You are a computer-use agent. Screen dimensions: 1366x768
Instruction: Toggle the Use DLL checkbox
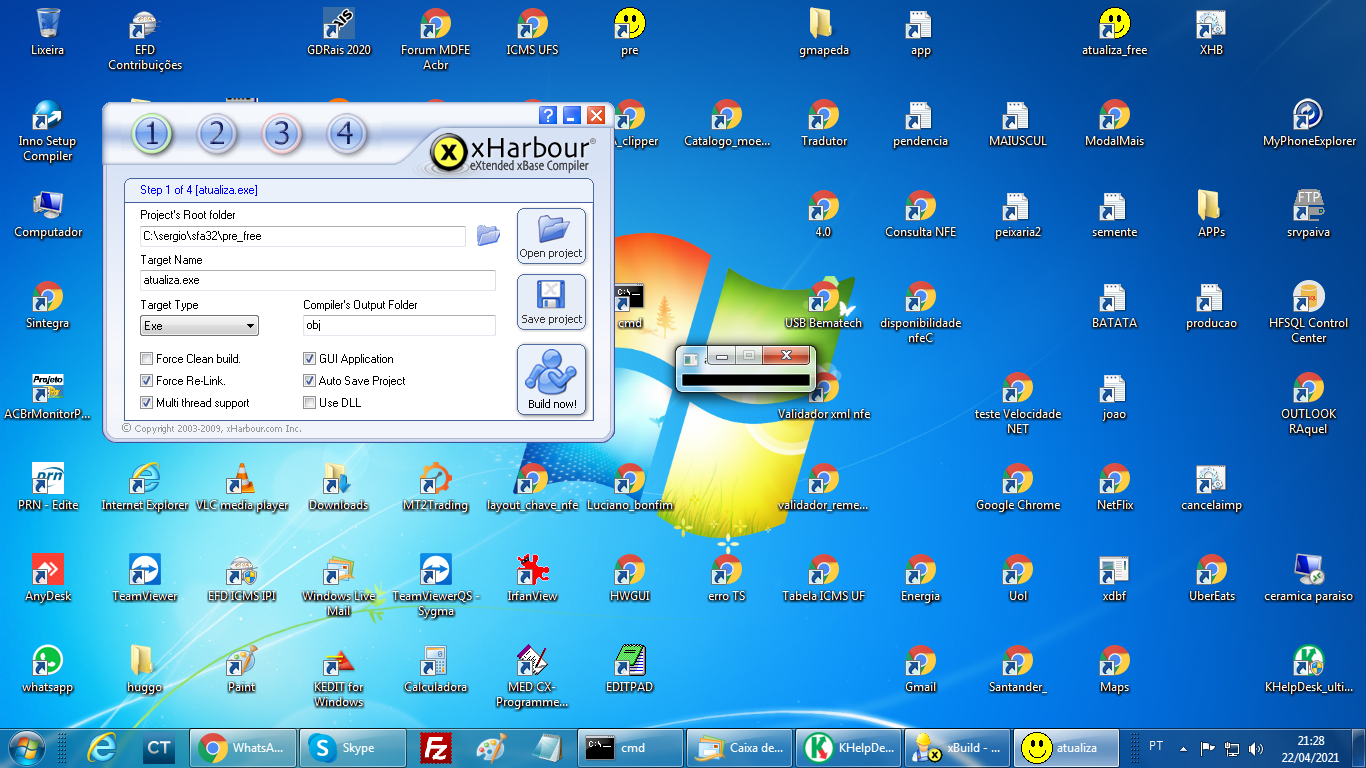click(310, 403)
